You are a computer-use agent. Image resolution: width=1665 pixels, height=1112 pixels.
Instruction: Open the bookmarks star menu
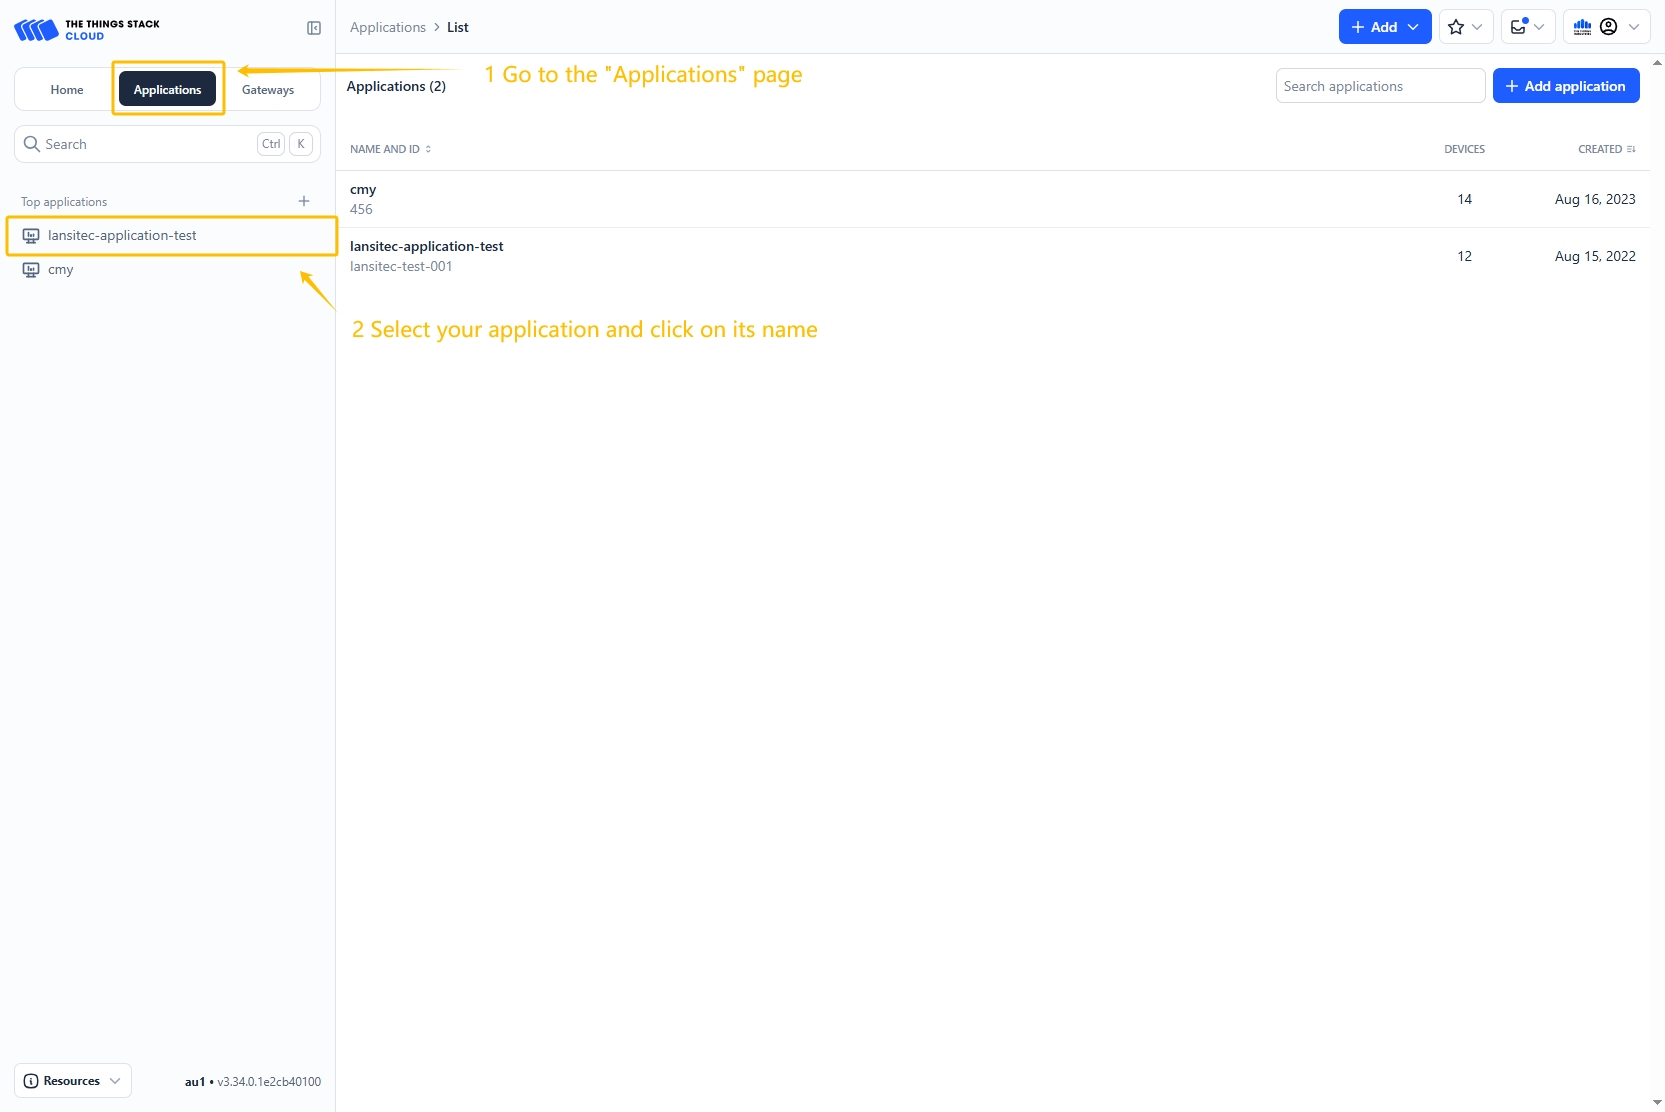pyautogui.click(x=1465, y=27)
